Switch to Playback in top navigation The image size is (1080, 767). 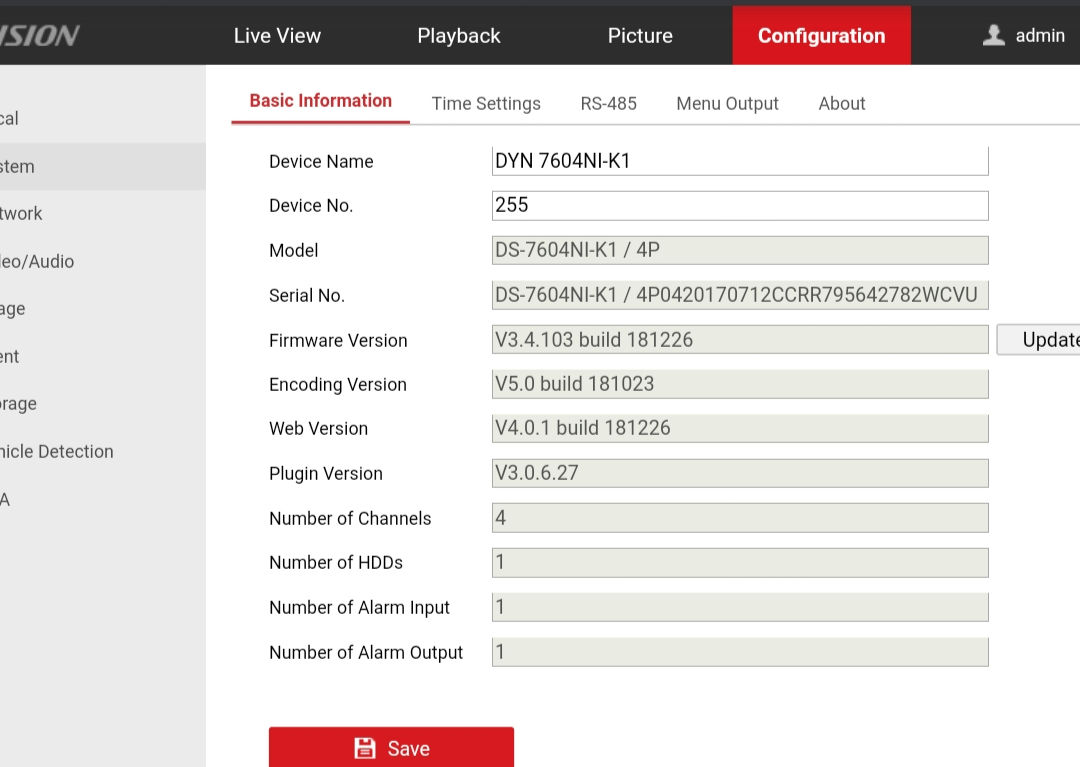pos(459,36)
